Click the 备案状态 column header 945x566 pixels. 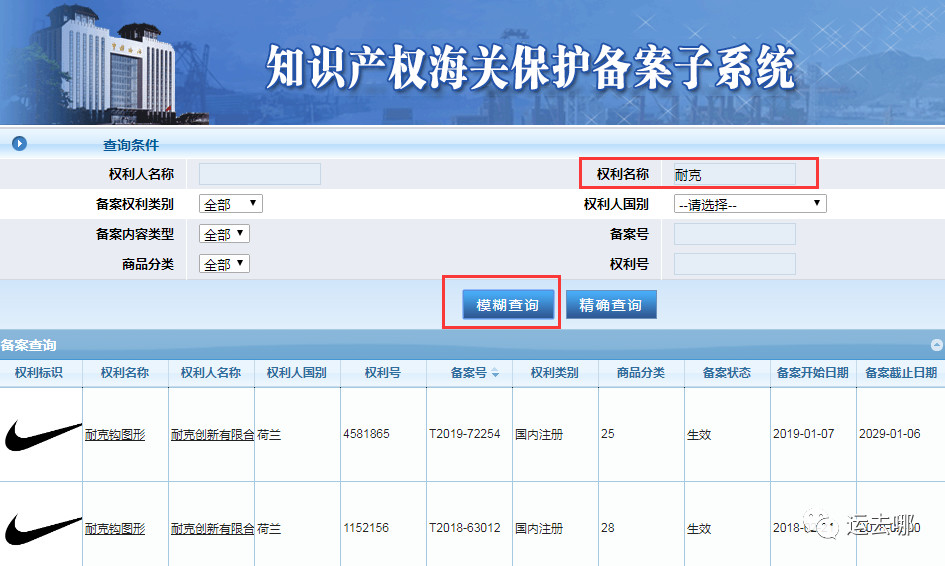(727, 373)
